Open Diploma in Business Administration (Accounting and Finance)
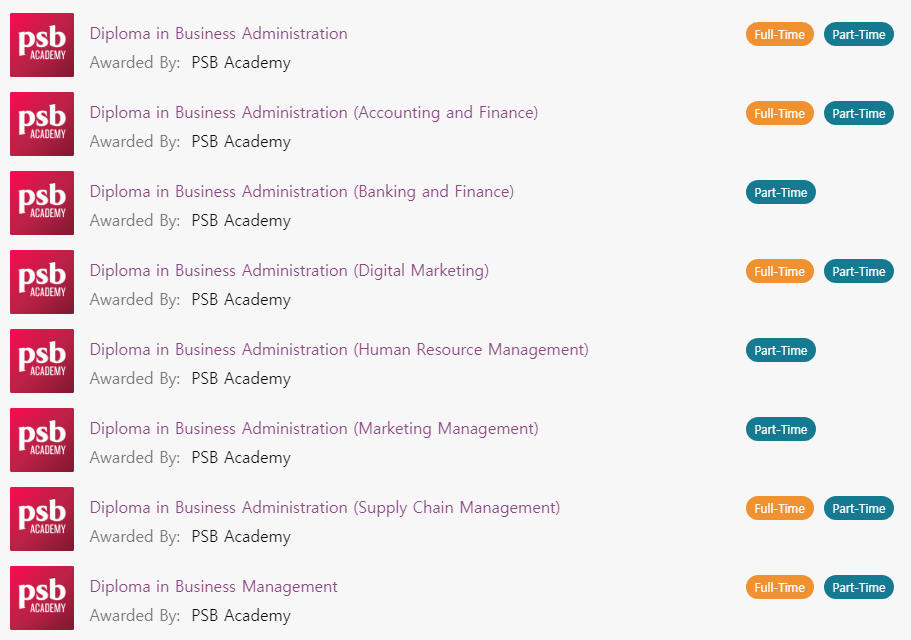Image resolution: width=911 pixels, height=640 pixels. pyautogui.click(x=314, y=113)
